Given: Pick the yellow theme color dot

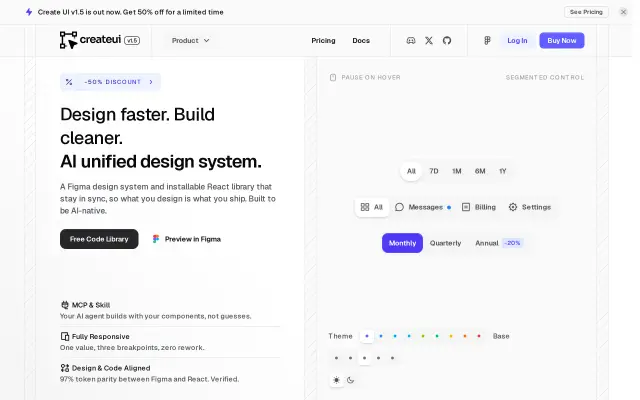Looking at the screenshot, I should click(451, 336).
